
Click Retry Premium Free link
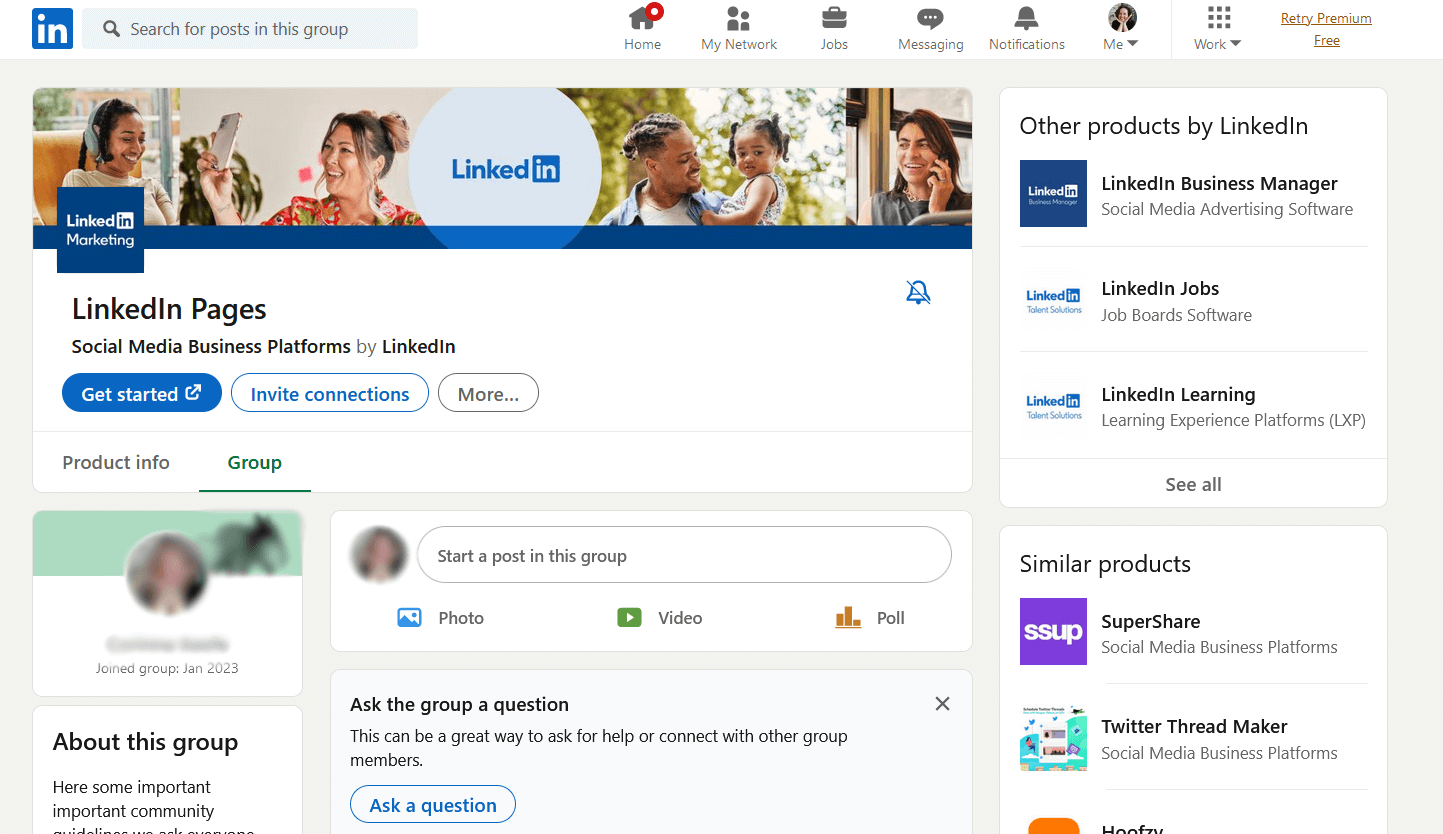[1326, 29]
